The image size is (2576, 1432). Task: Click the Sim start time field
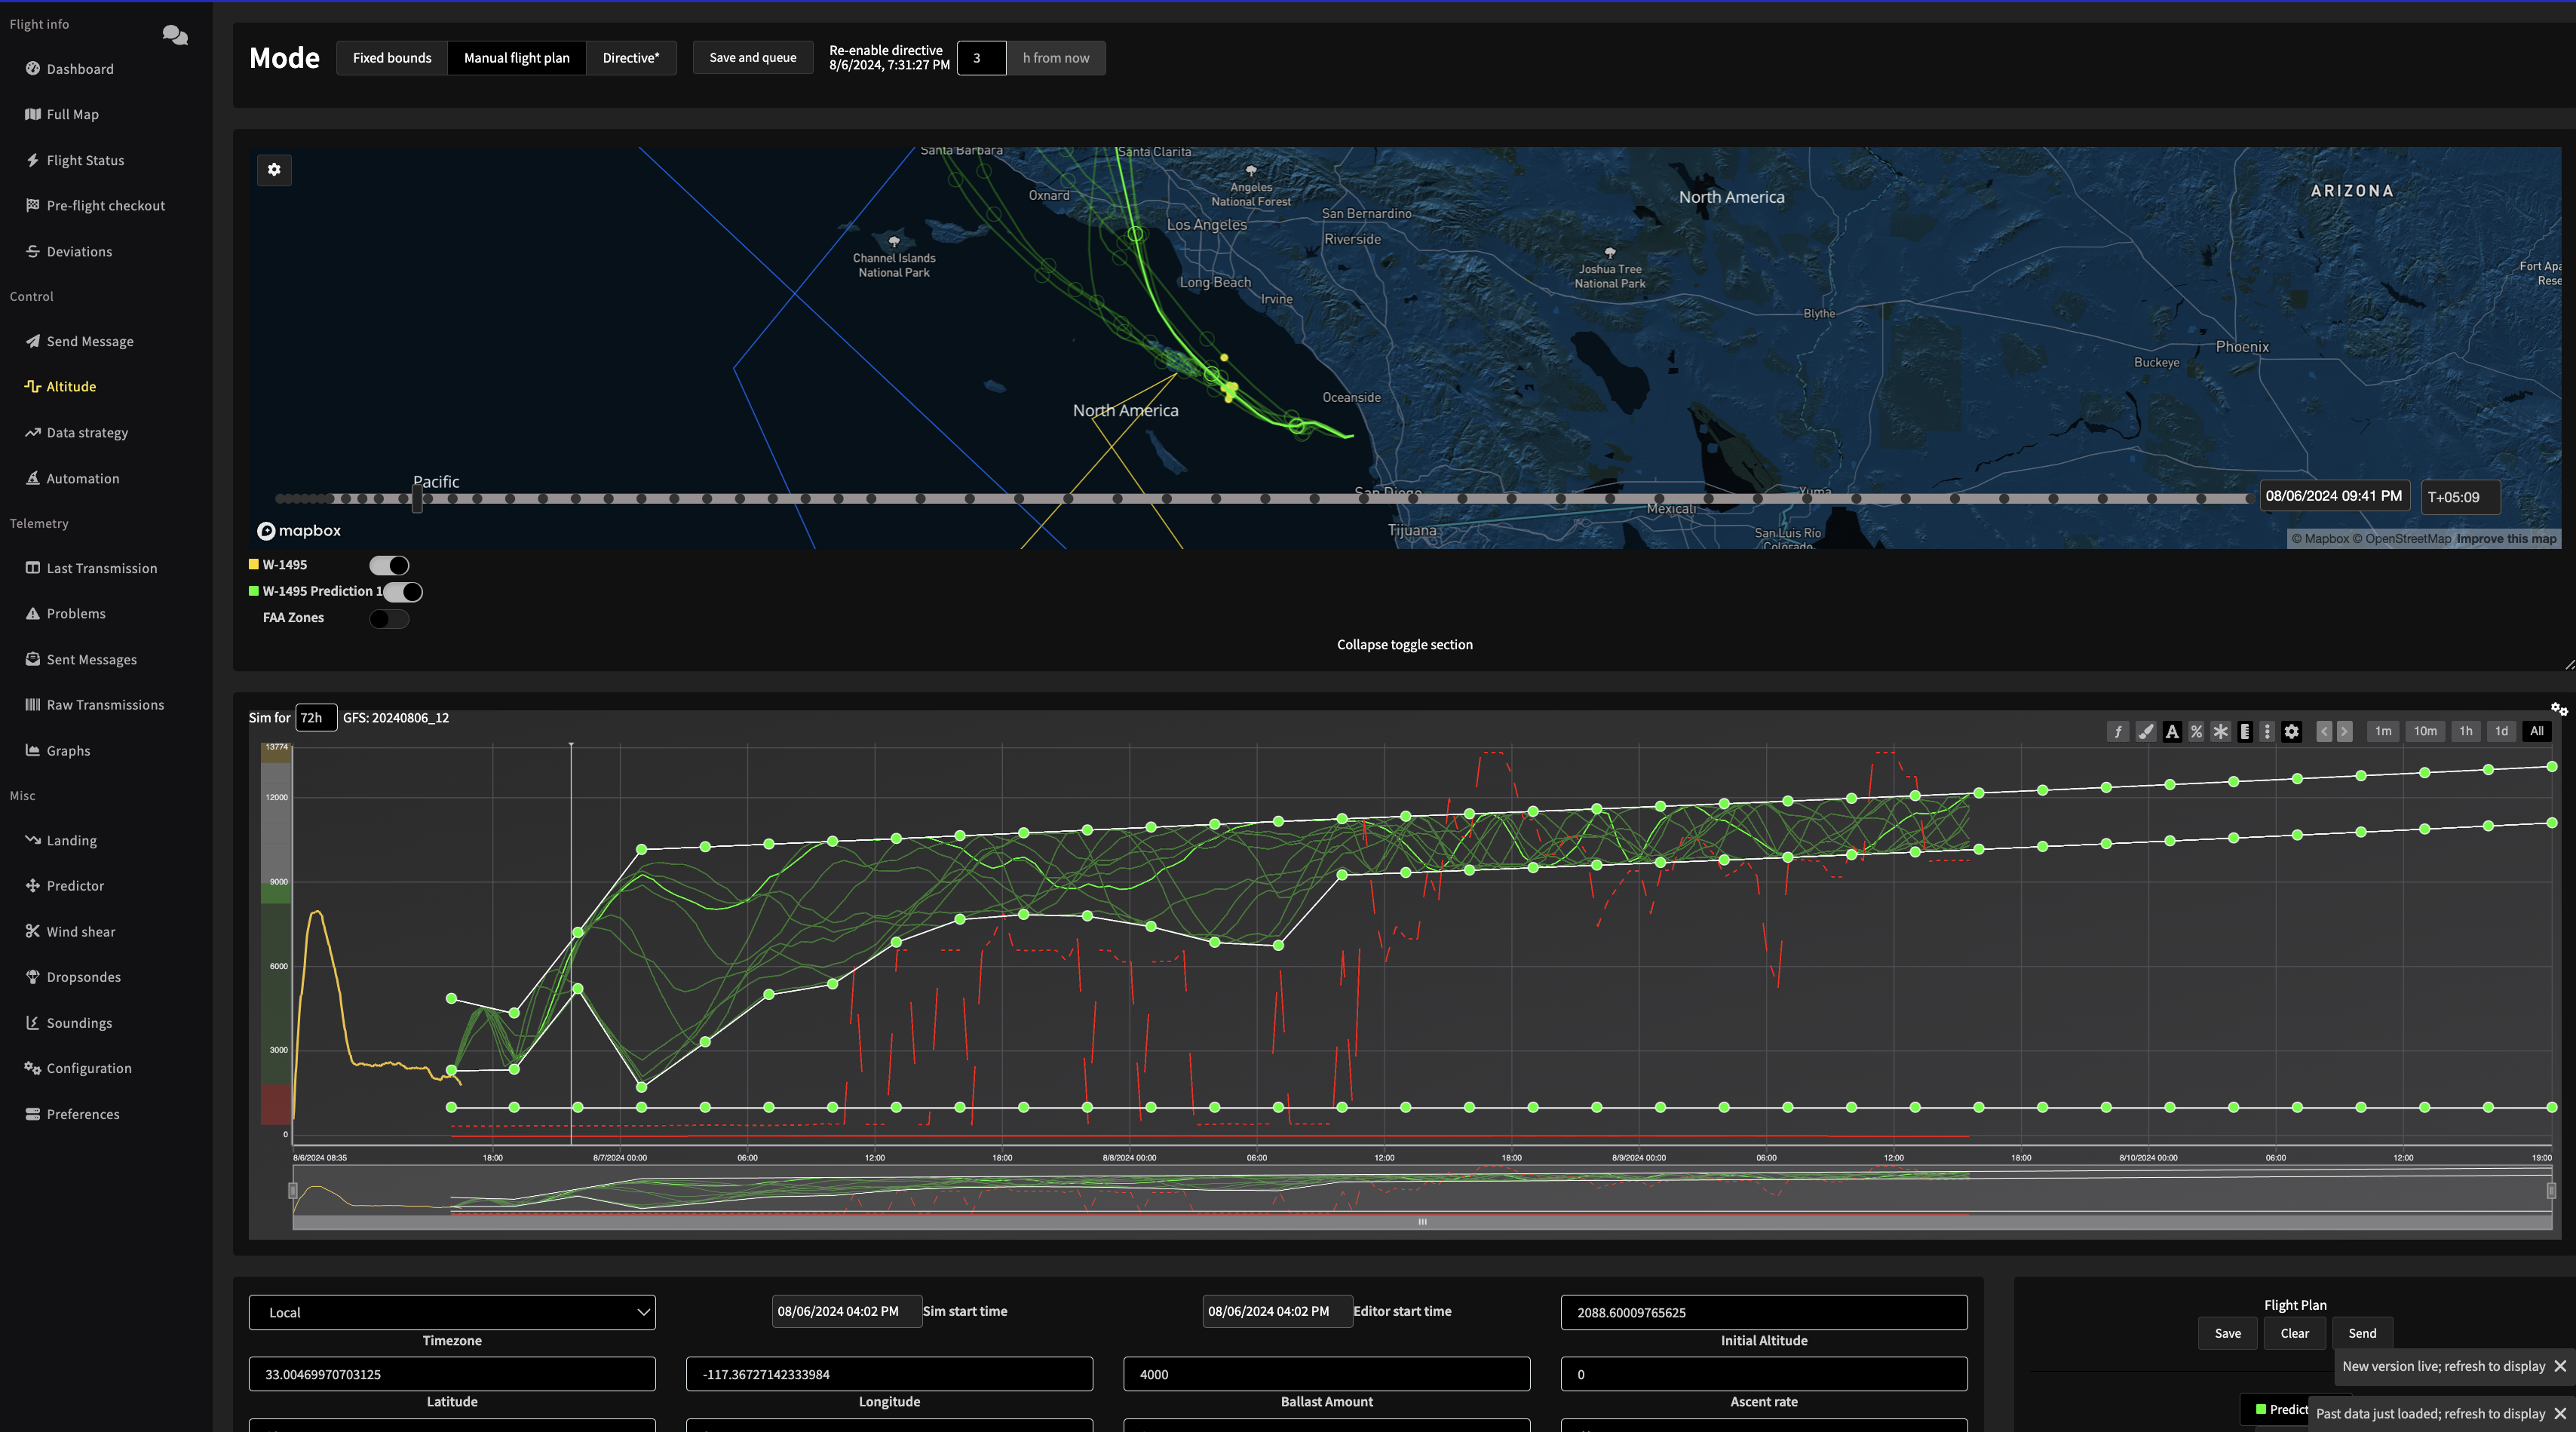846,1311
